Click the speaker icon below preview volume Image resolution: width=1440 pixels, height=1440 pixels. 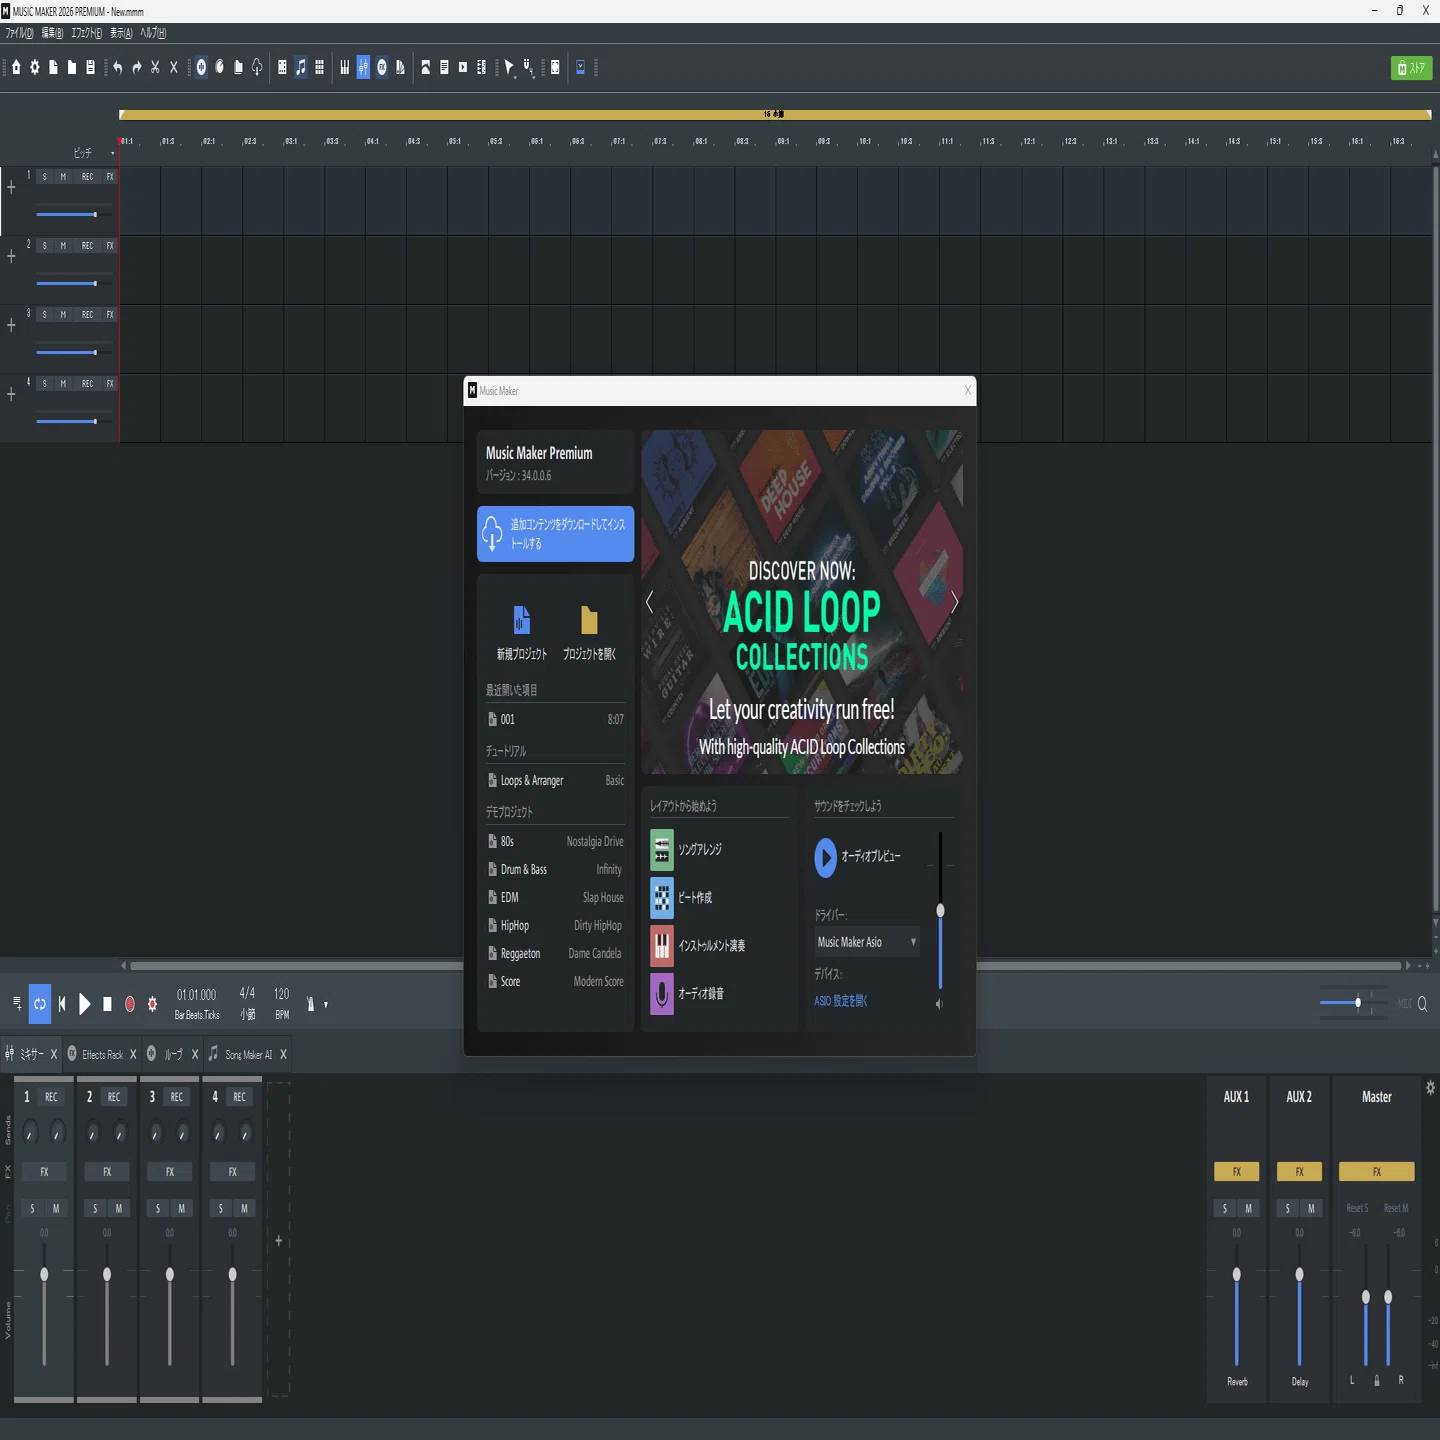tap(939, 1004)
